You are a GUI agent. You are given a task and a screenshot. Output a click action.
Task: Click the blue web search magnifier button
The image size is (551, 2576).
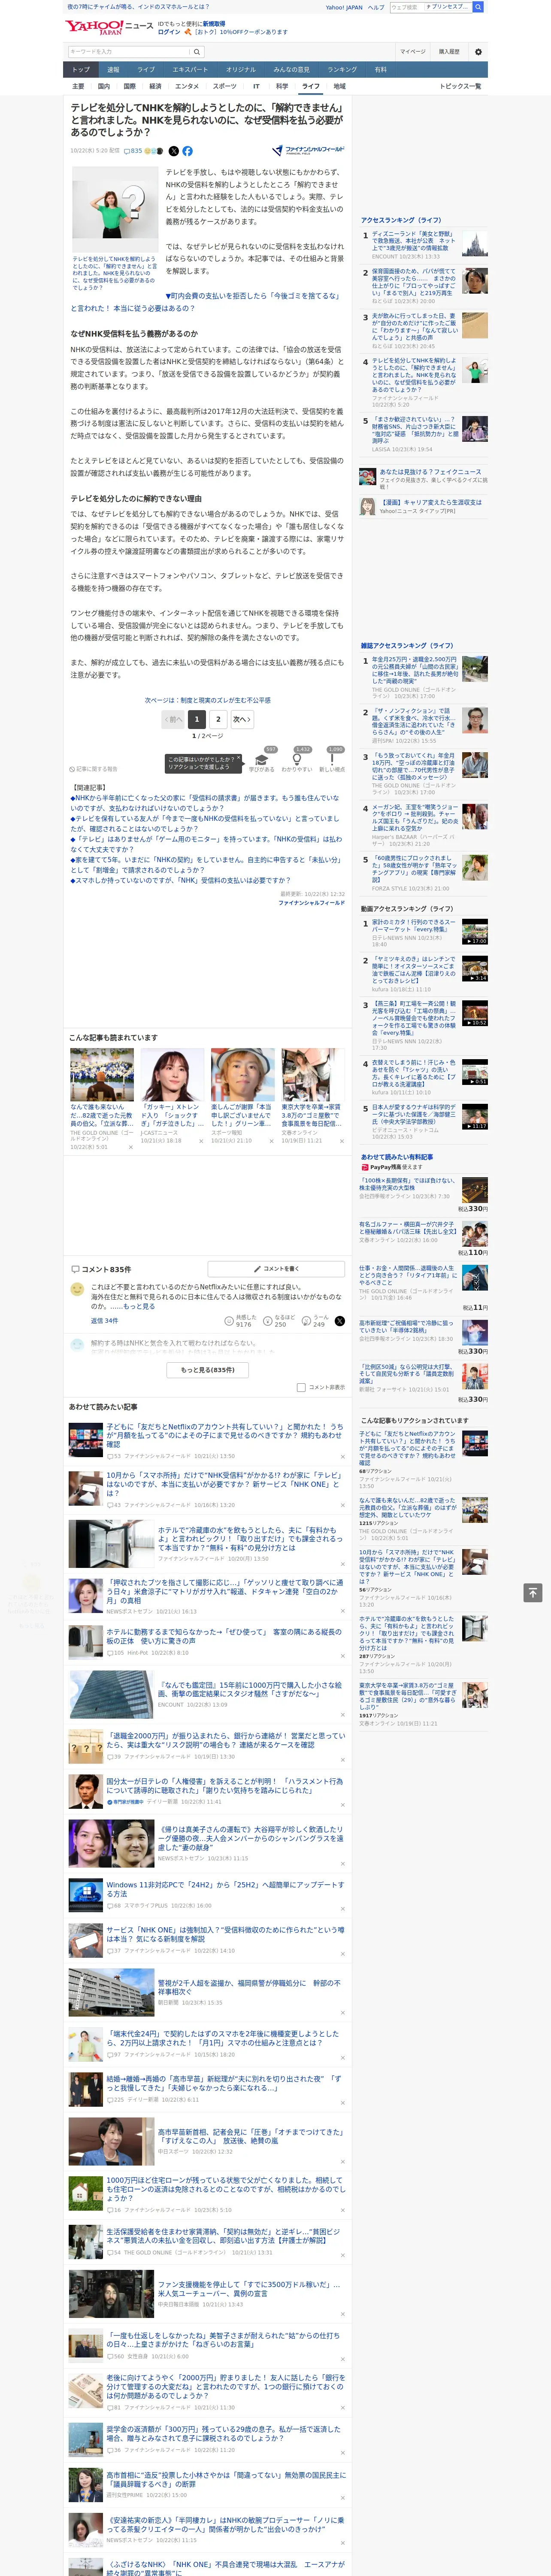[x=478, y=7]
